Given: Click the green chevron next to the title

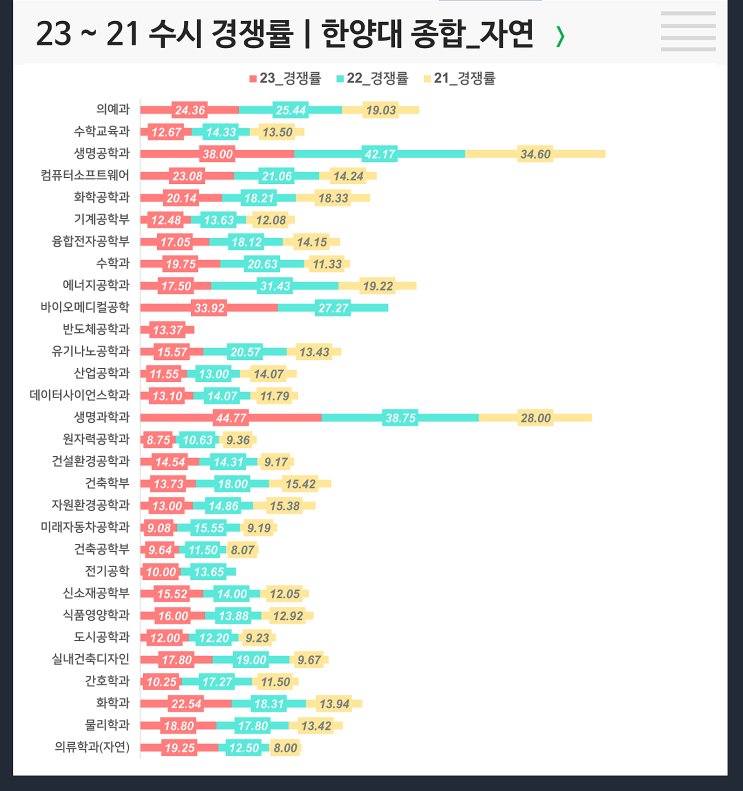Looking at the screenshot, I should tap(560, 36).
